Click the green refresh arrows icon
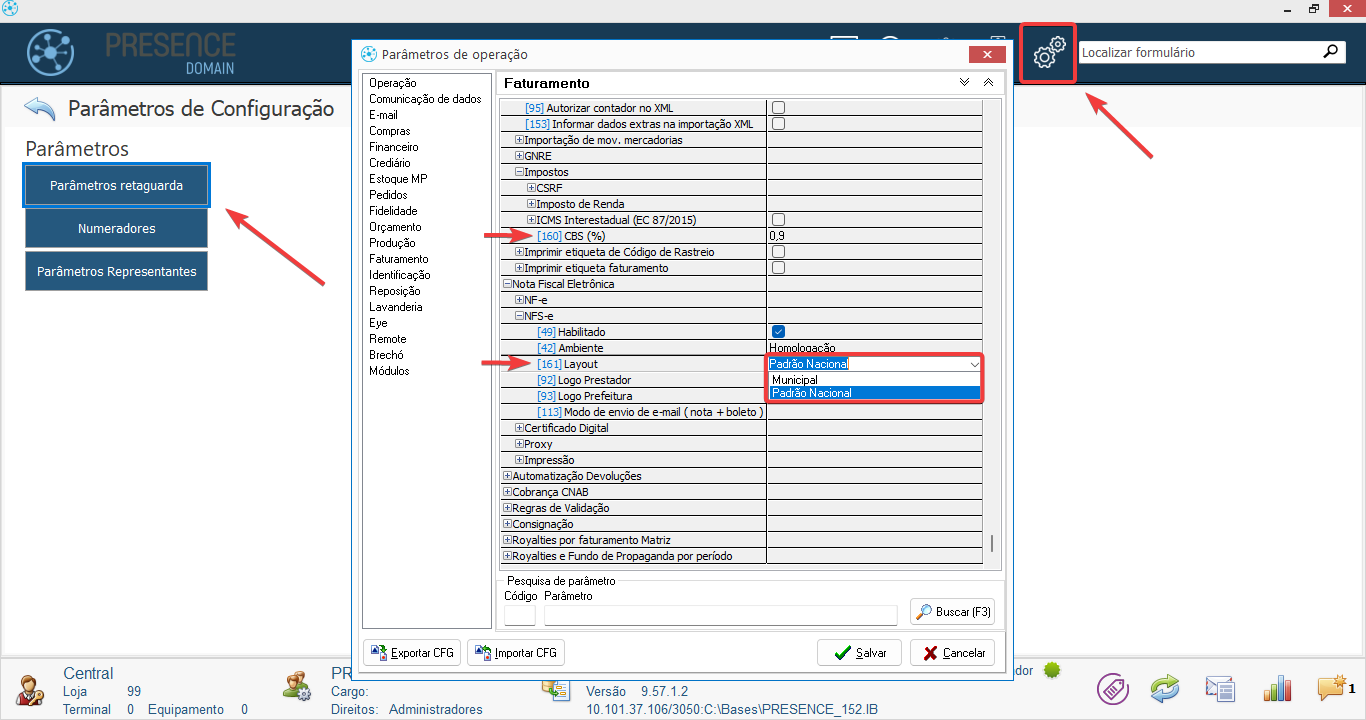The height and width of the screenshot is (720, 1366). tap(1165, 688)
